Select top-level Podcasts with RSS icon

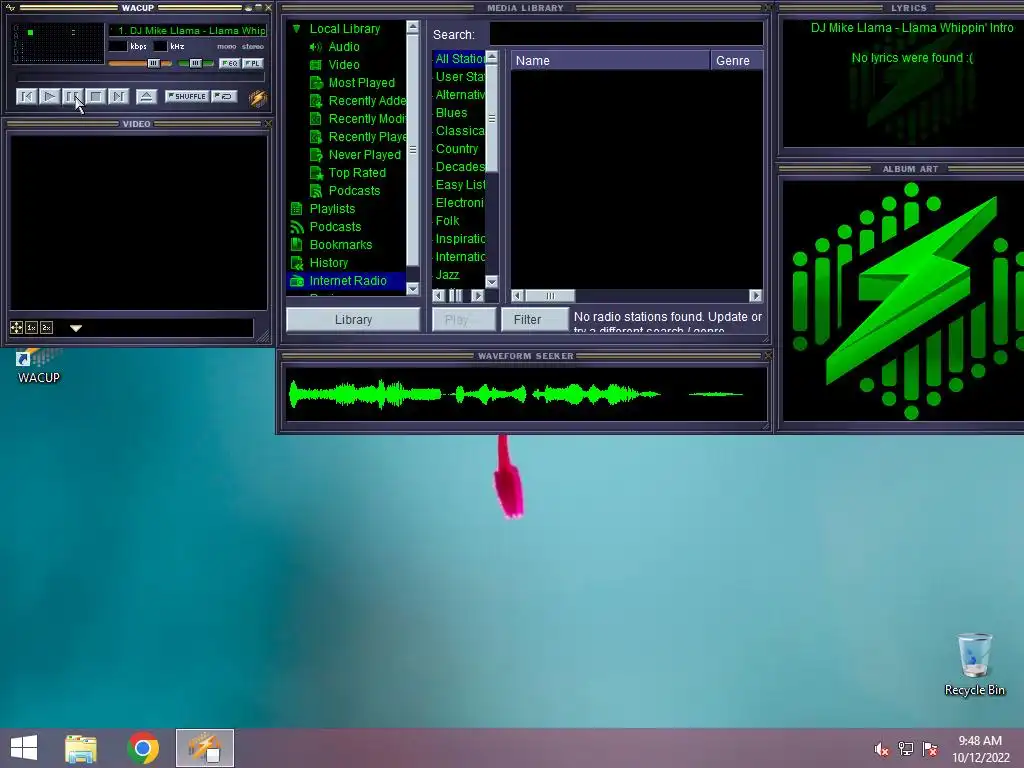(x=335, y=227)
